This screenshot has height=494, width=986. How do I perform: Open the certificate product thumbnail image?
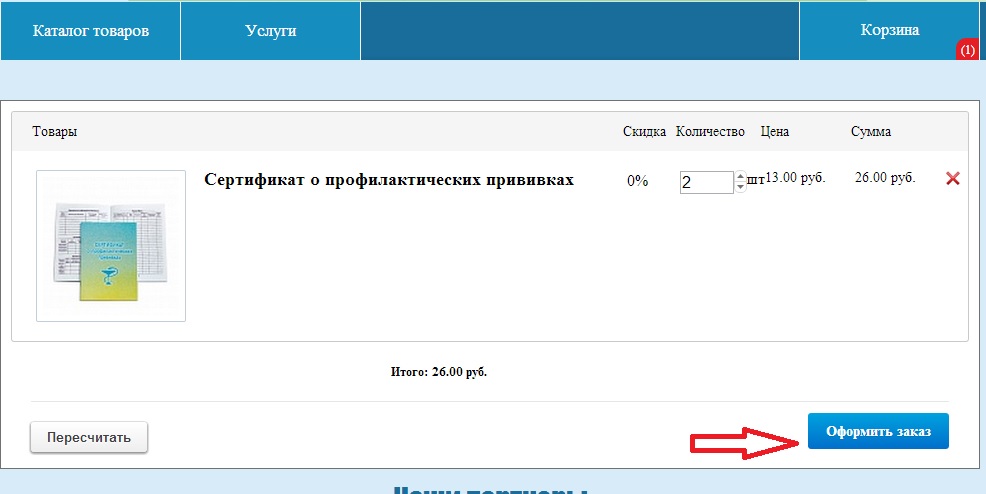111,246
